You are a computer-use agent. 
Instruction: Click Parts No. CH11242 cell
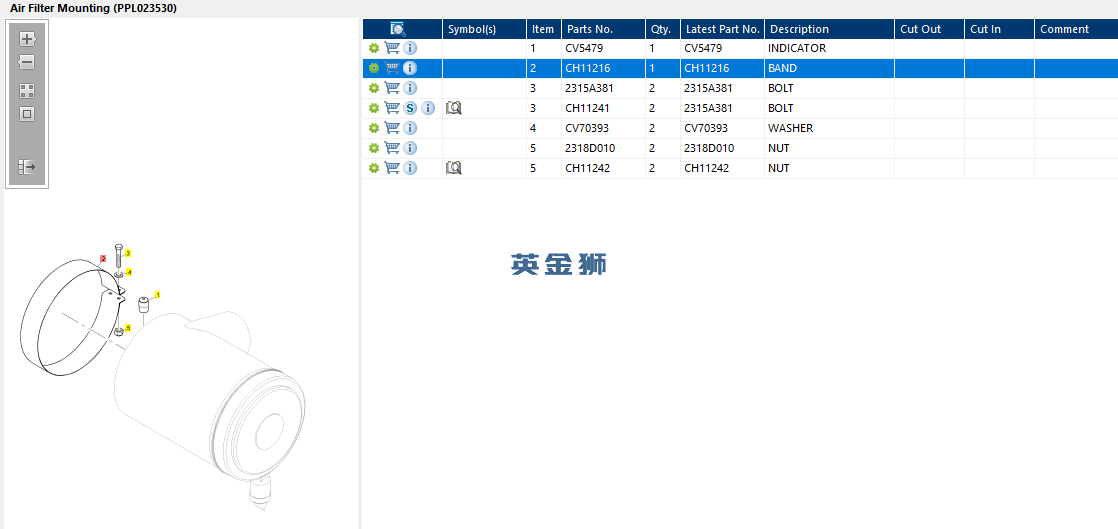tap(603, 168)
